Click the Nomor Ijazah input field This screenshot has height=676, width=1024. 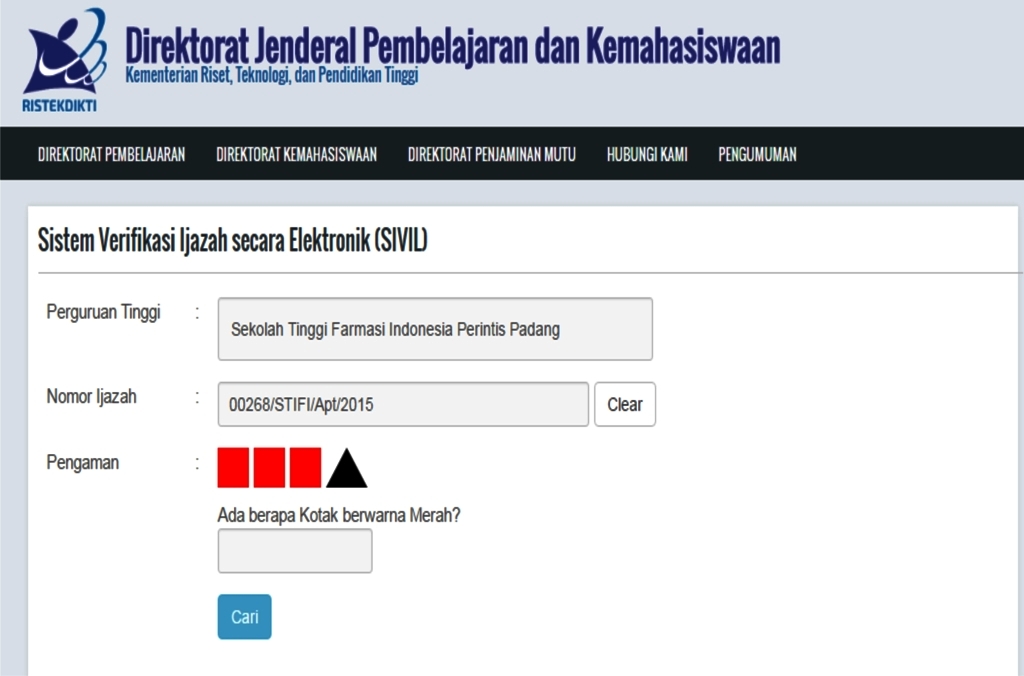[403, 404]
